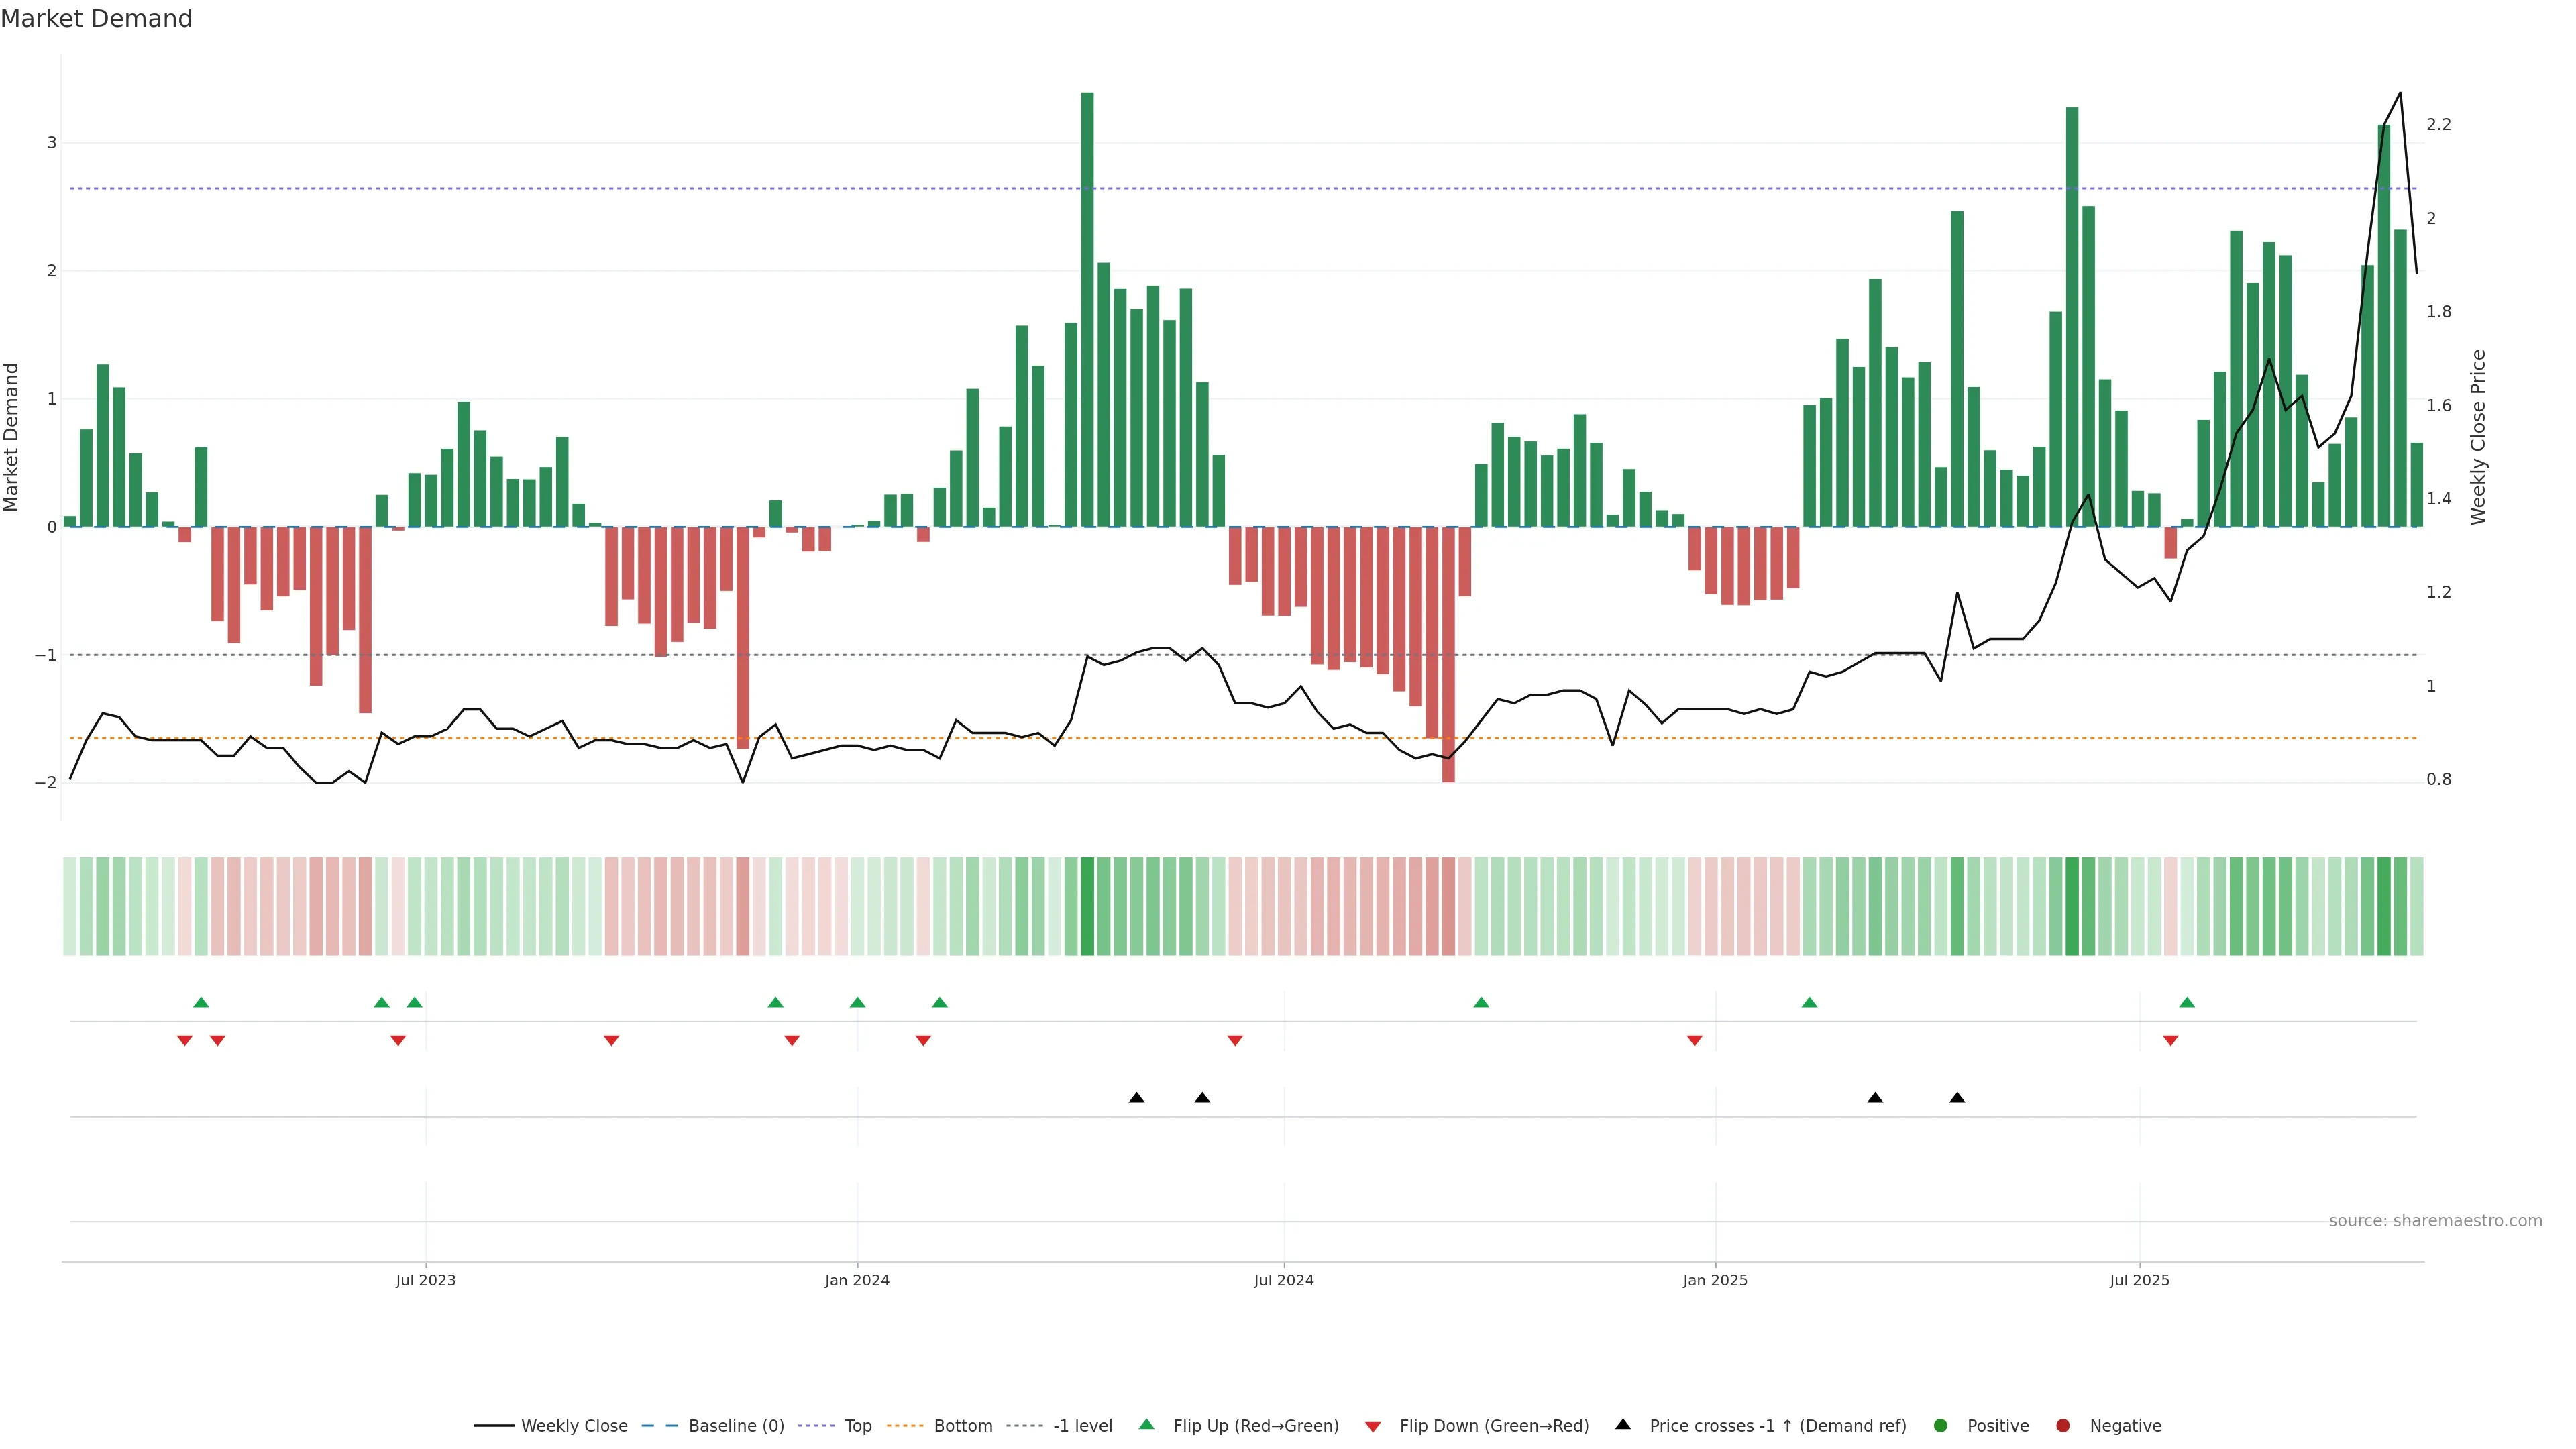2576x1449 pixels.
Task: Click the rightmost red flip-down triangle marker
Action: coord(2170,1041)
